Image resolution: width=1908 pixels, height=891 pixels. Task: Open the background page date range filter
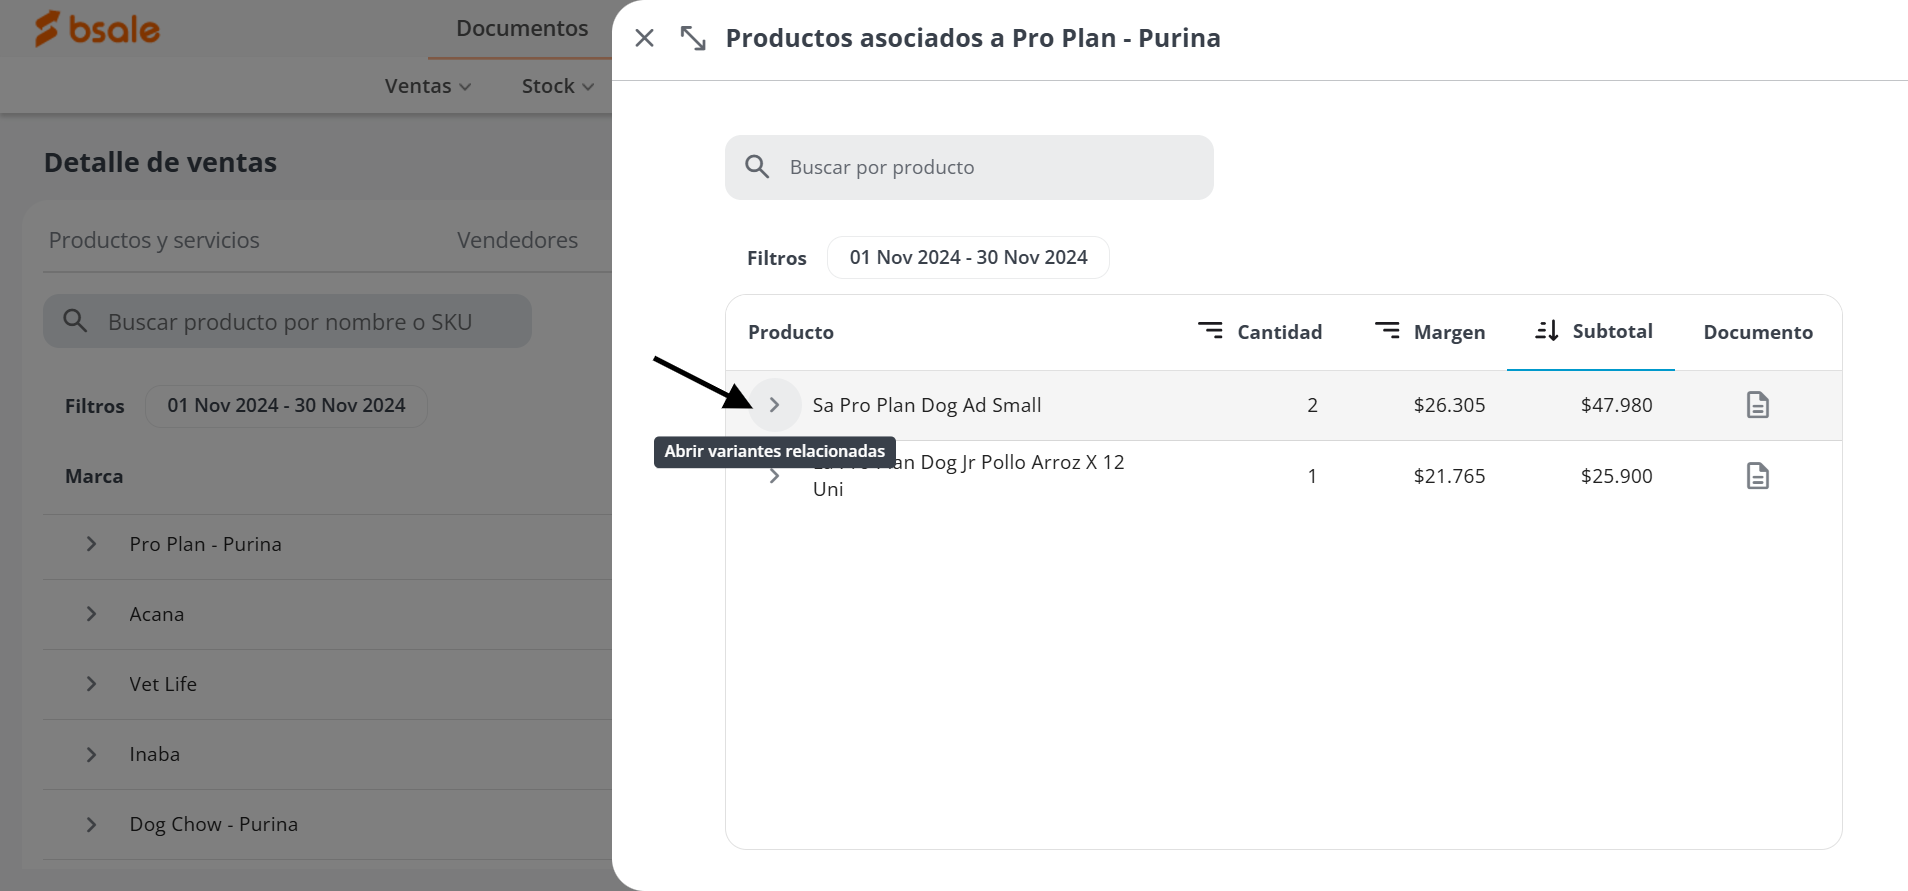286,405
